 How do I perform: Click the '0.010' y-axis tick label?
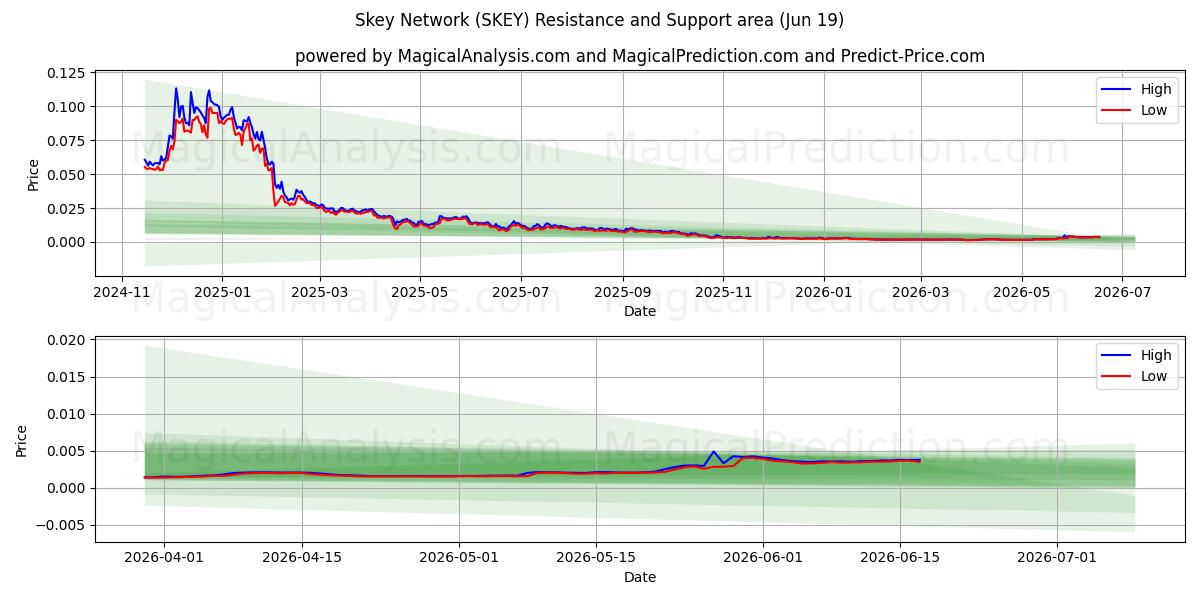(x=67, y=414)
